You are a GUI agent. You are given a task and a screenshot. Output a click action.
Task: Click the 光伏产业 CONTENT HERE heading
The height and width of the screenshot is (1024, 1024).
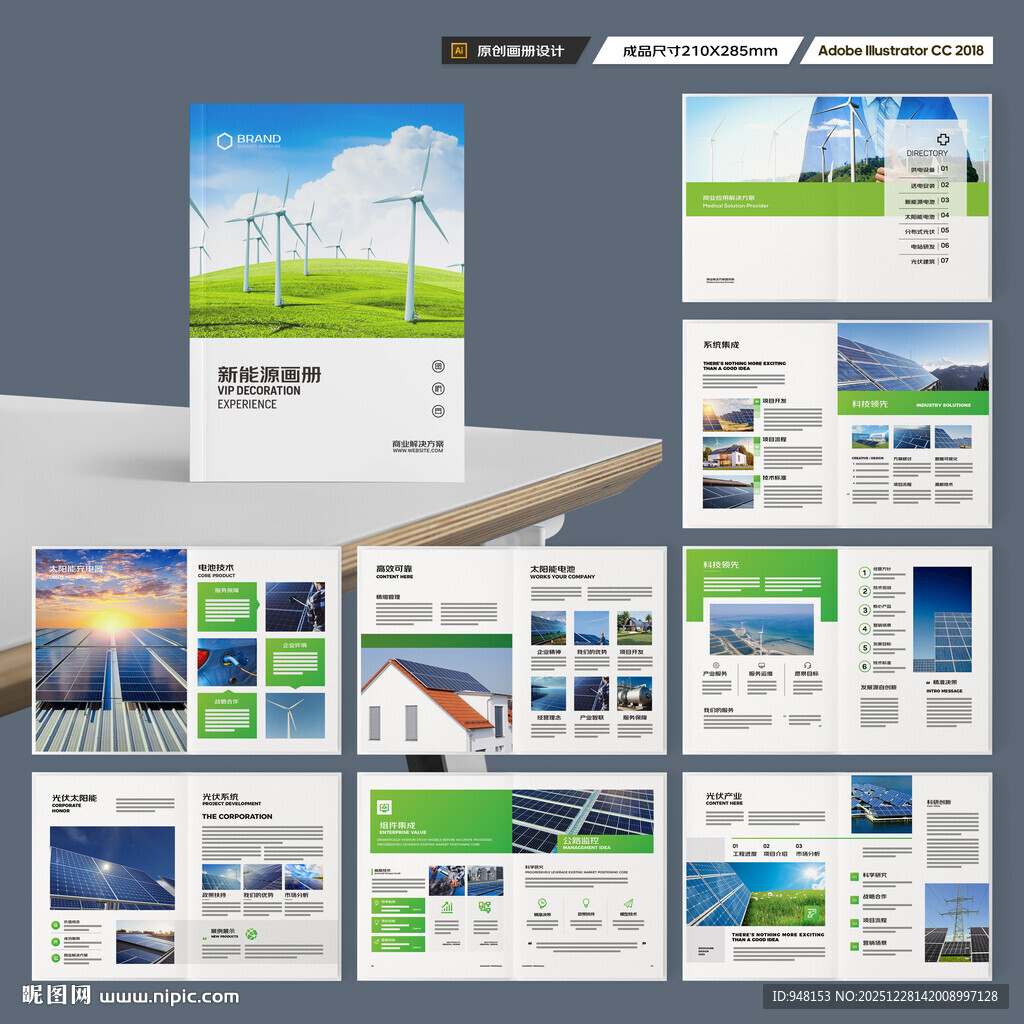click(724, 799)
